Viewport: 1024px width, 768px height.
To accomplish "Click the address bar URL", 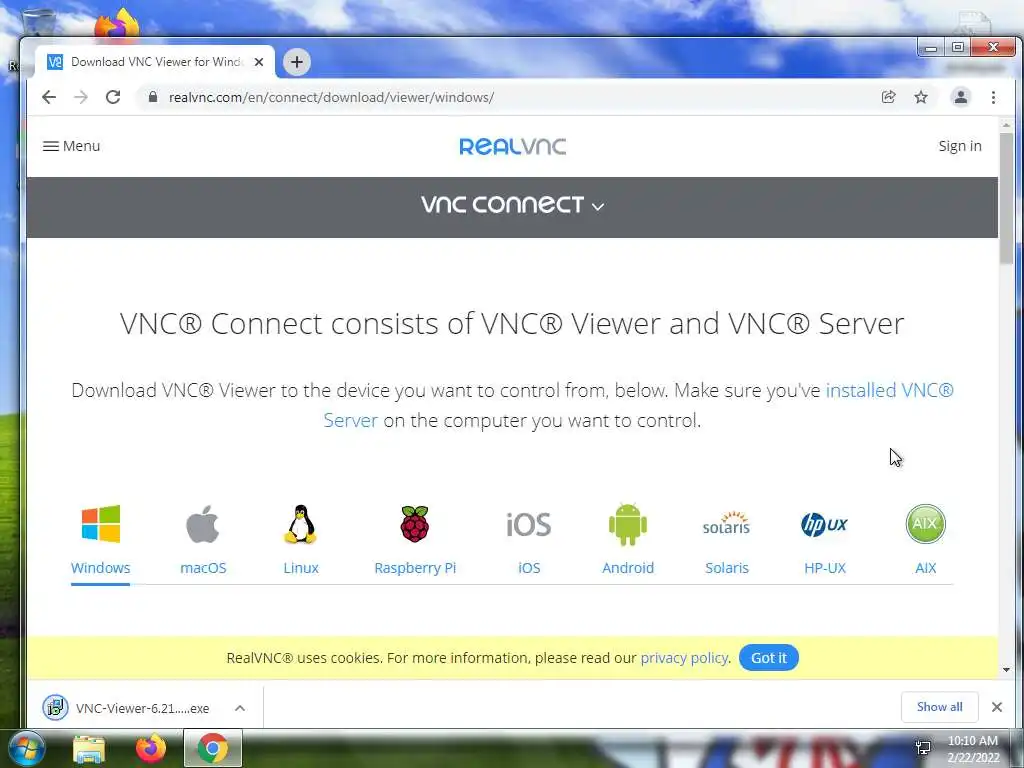I will click(x=331, y=97).
